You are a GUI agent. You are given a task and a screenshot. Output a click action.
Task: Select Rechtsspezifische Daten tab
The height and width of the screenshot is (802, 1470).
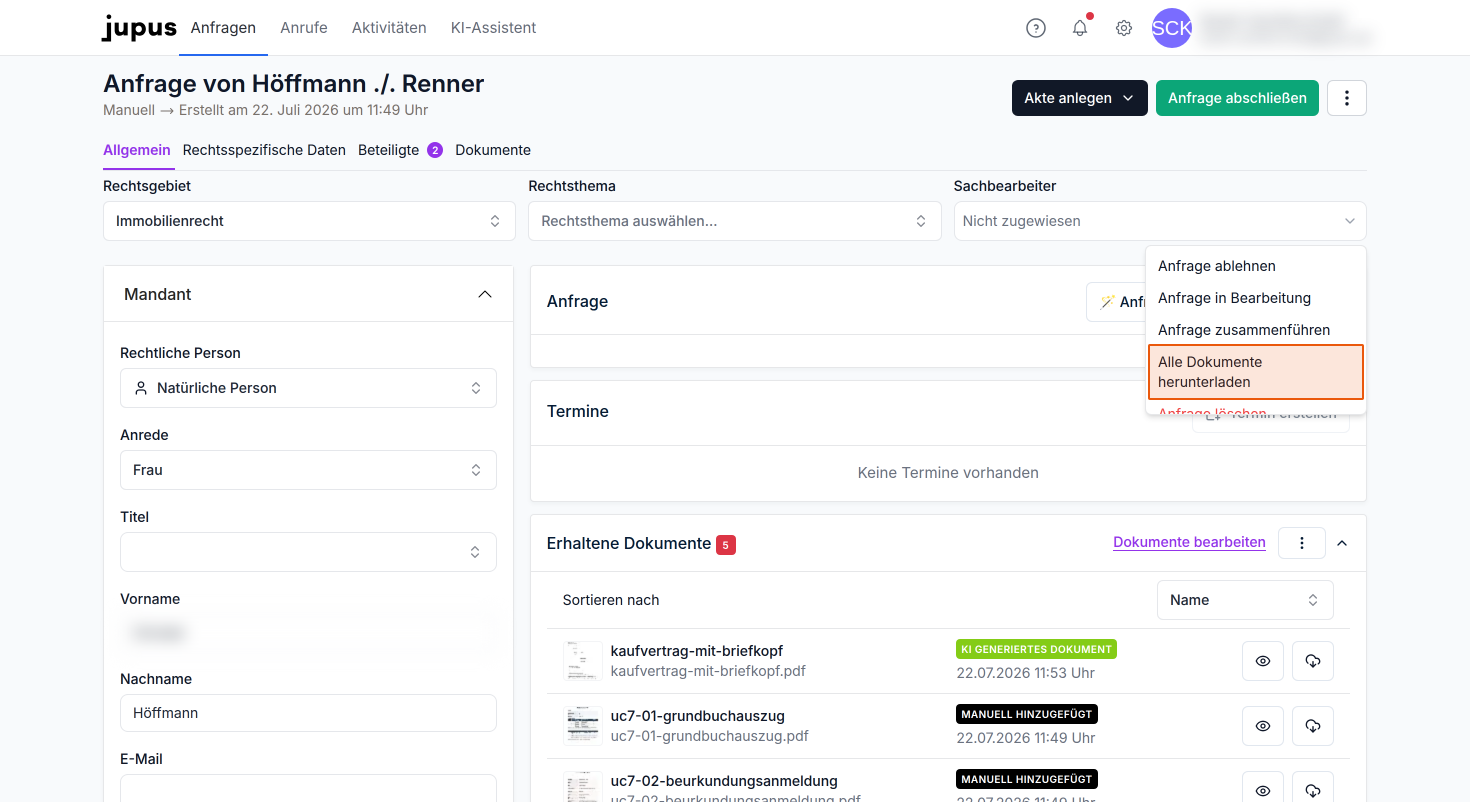(264, 150)
